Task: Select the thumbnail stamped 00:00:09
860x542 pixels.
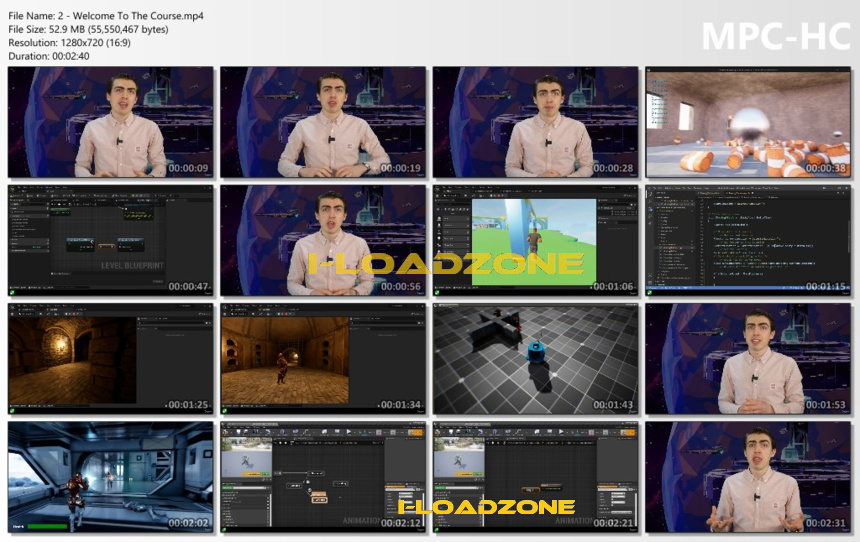Action: coord(111,122)
